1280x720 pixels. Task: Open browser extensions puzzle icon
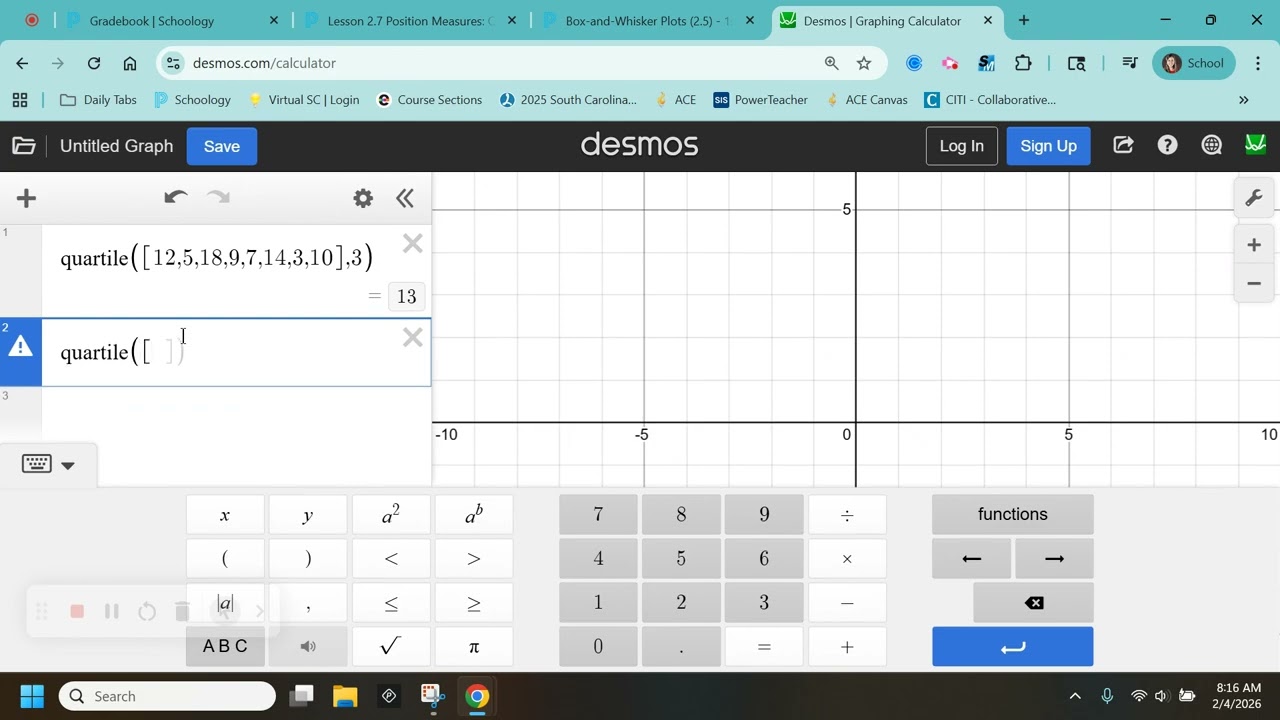(x=1022, y=63)
